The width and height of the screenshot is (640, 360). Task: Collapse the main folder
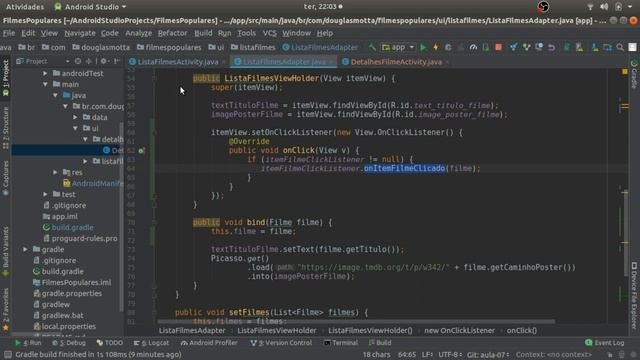[45, 84]
